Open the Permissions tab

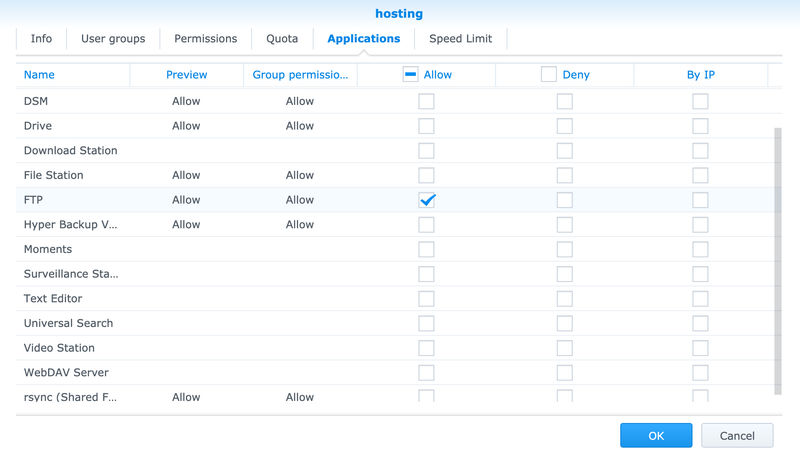[x=206, y=39]
